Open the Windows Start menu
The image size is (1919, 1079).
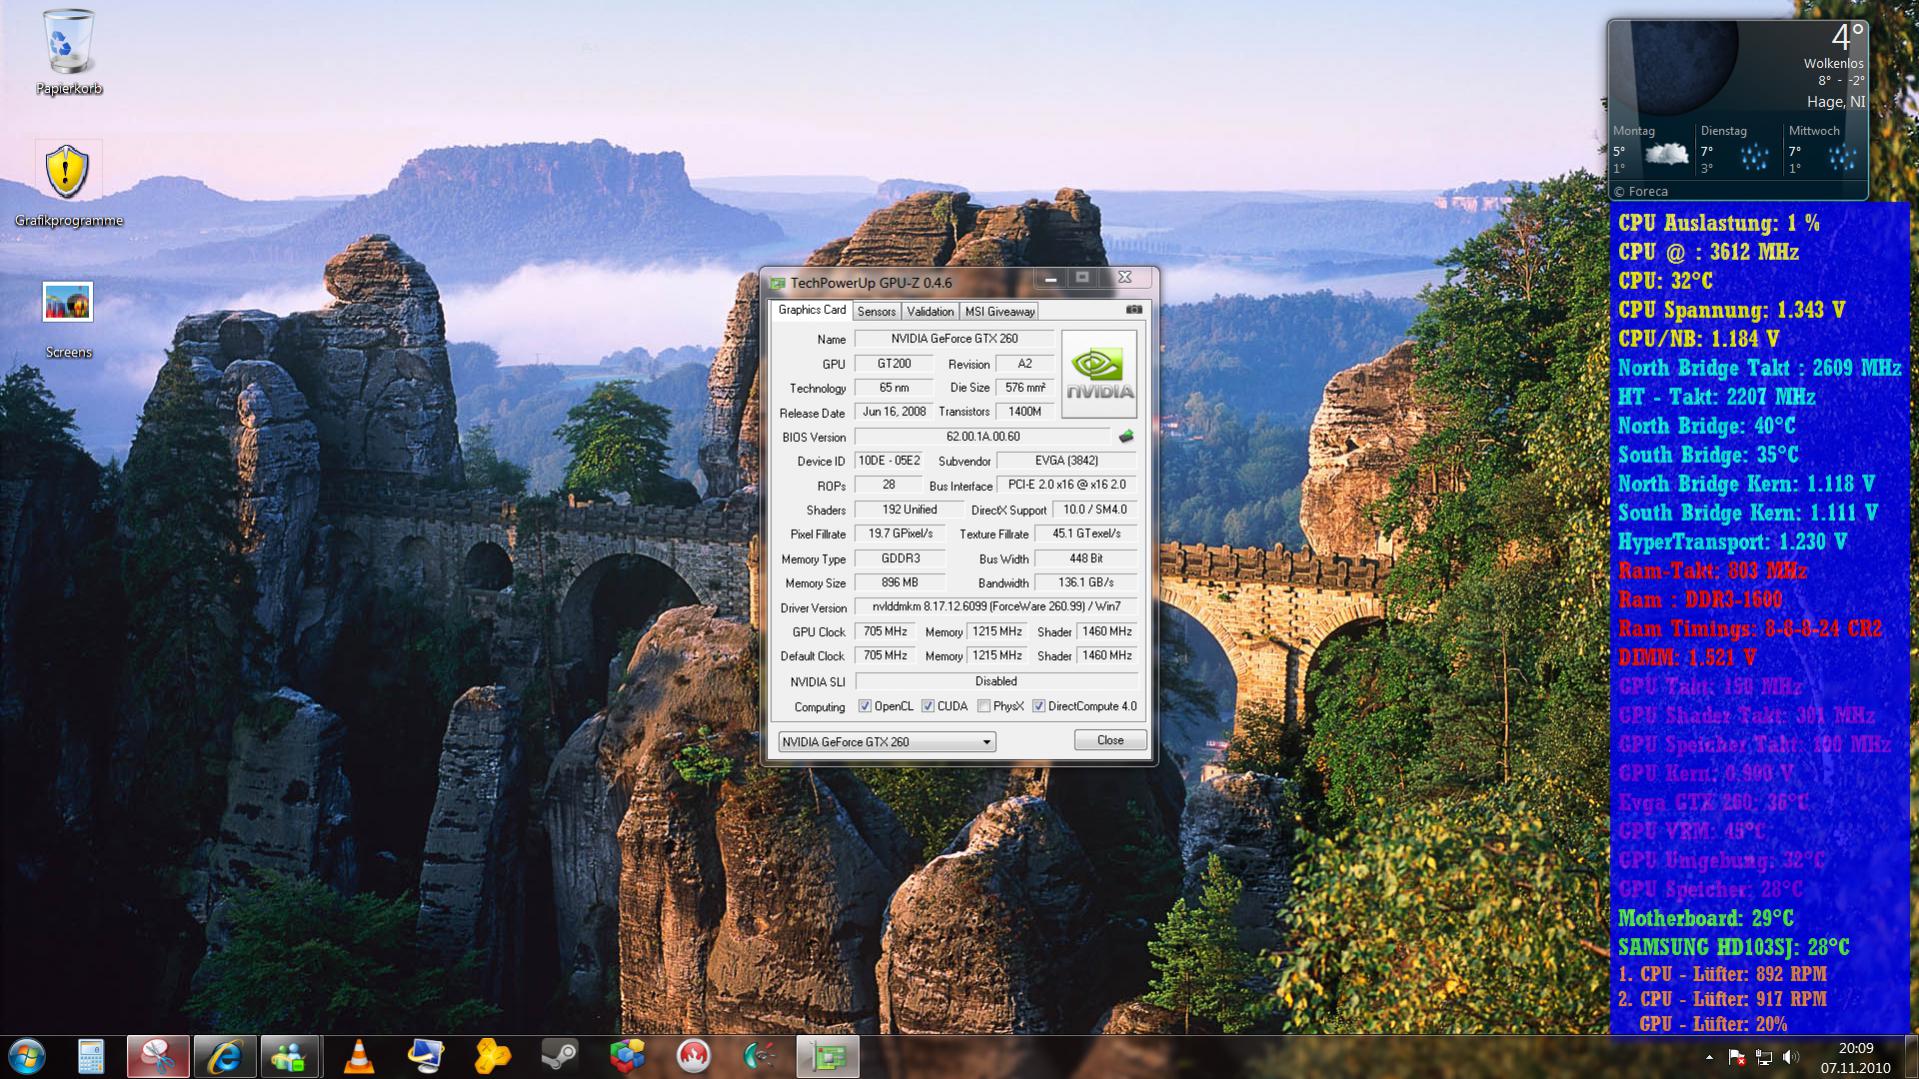point(26,1056)
